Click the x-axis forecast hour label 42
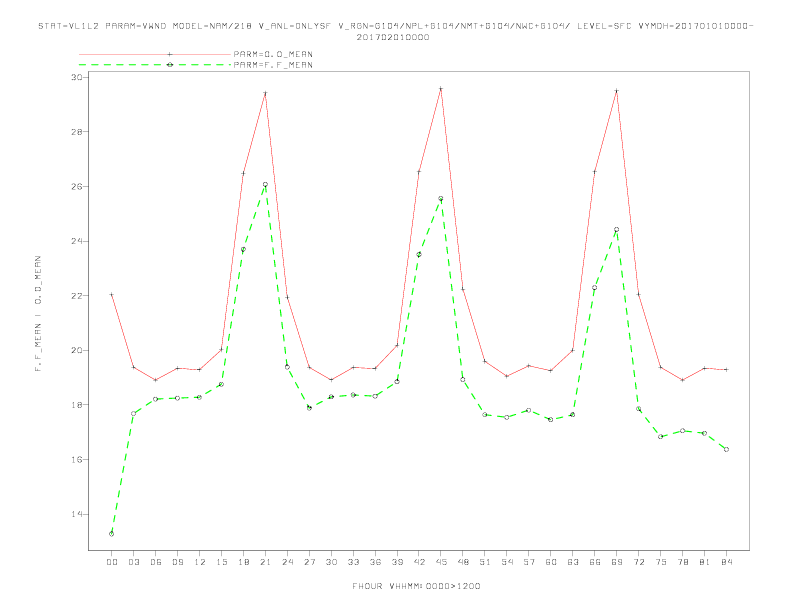Image resolution: width=792 pixels, height=612 pixels. (x=419, y=562)
